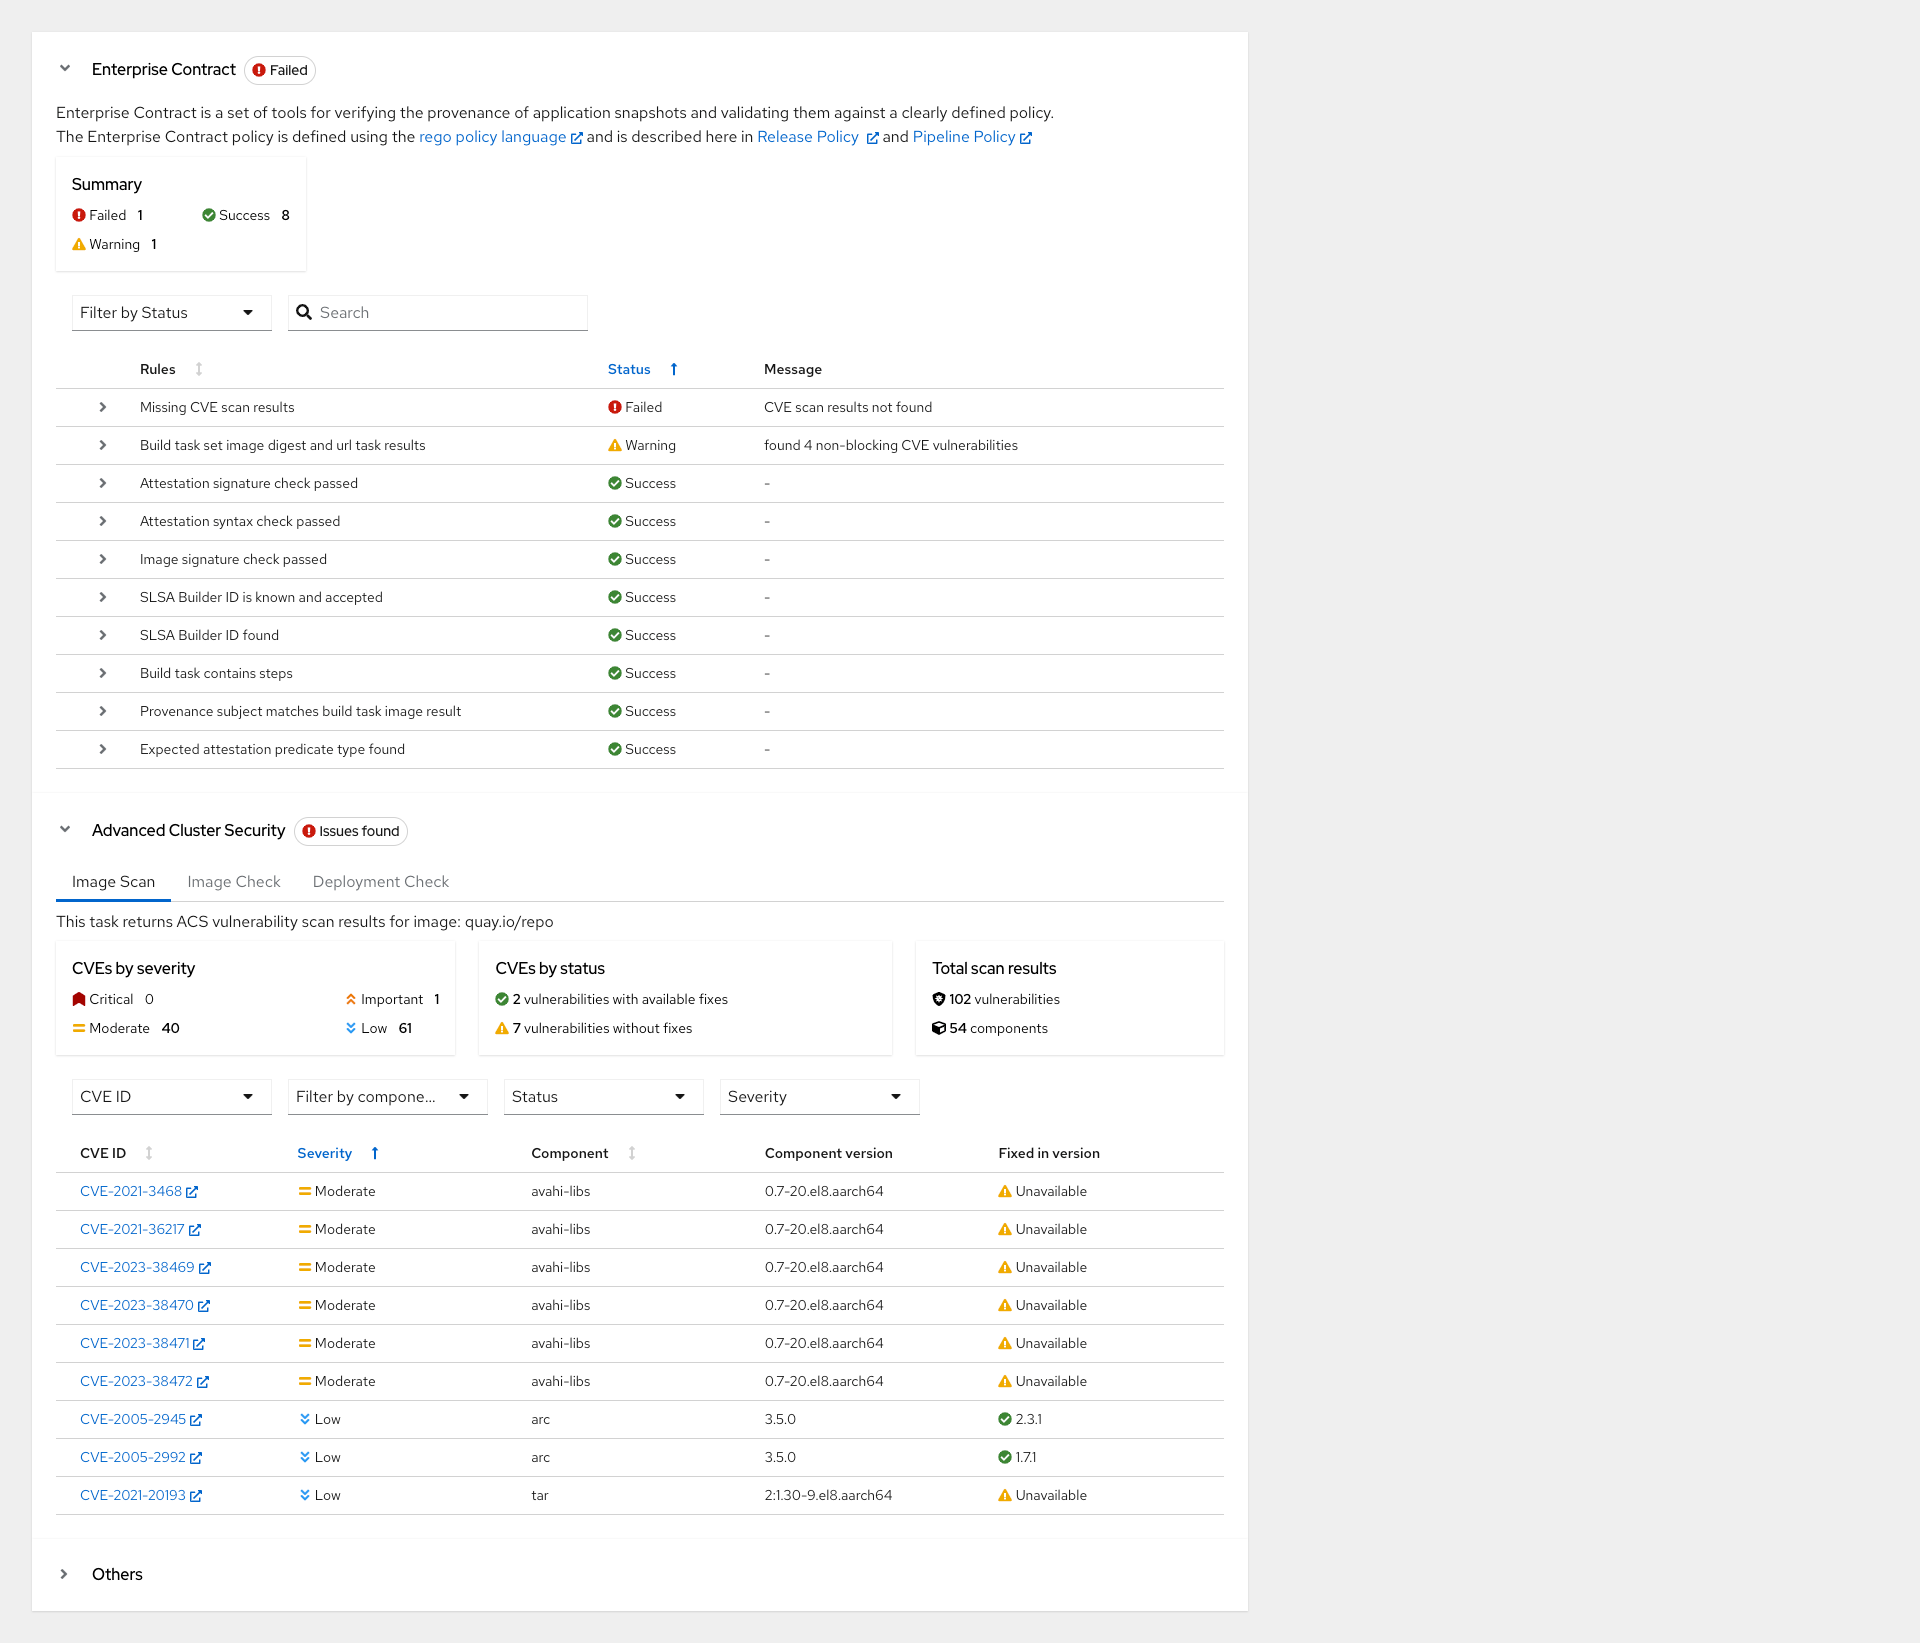The width and height of the screenshot is (1920, 1644).
Task: Click the green Success icon in Summary
Action: (209, 215)
